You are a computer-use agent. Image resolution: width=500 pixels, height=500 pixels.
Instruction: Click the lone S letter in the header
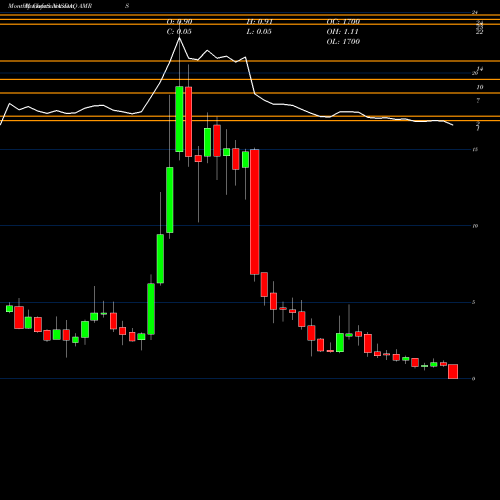pos(127,6)
